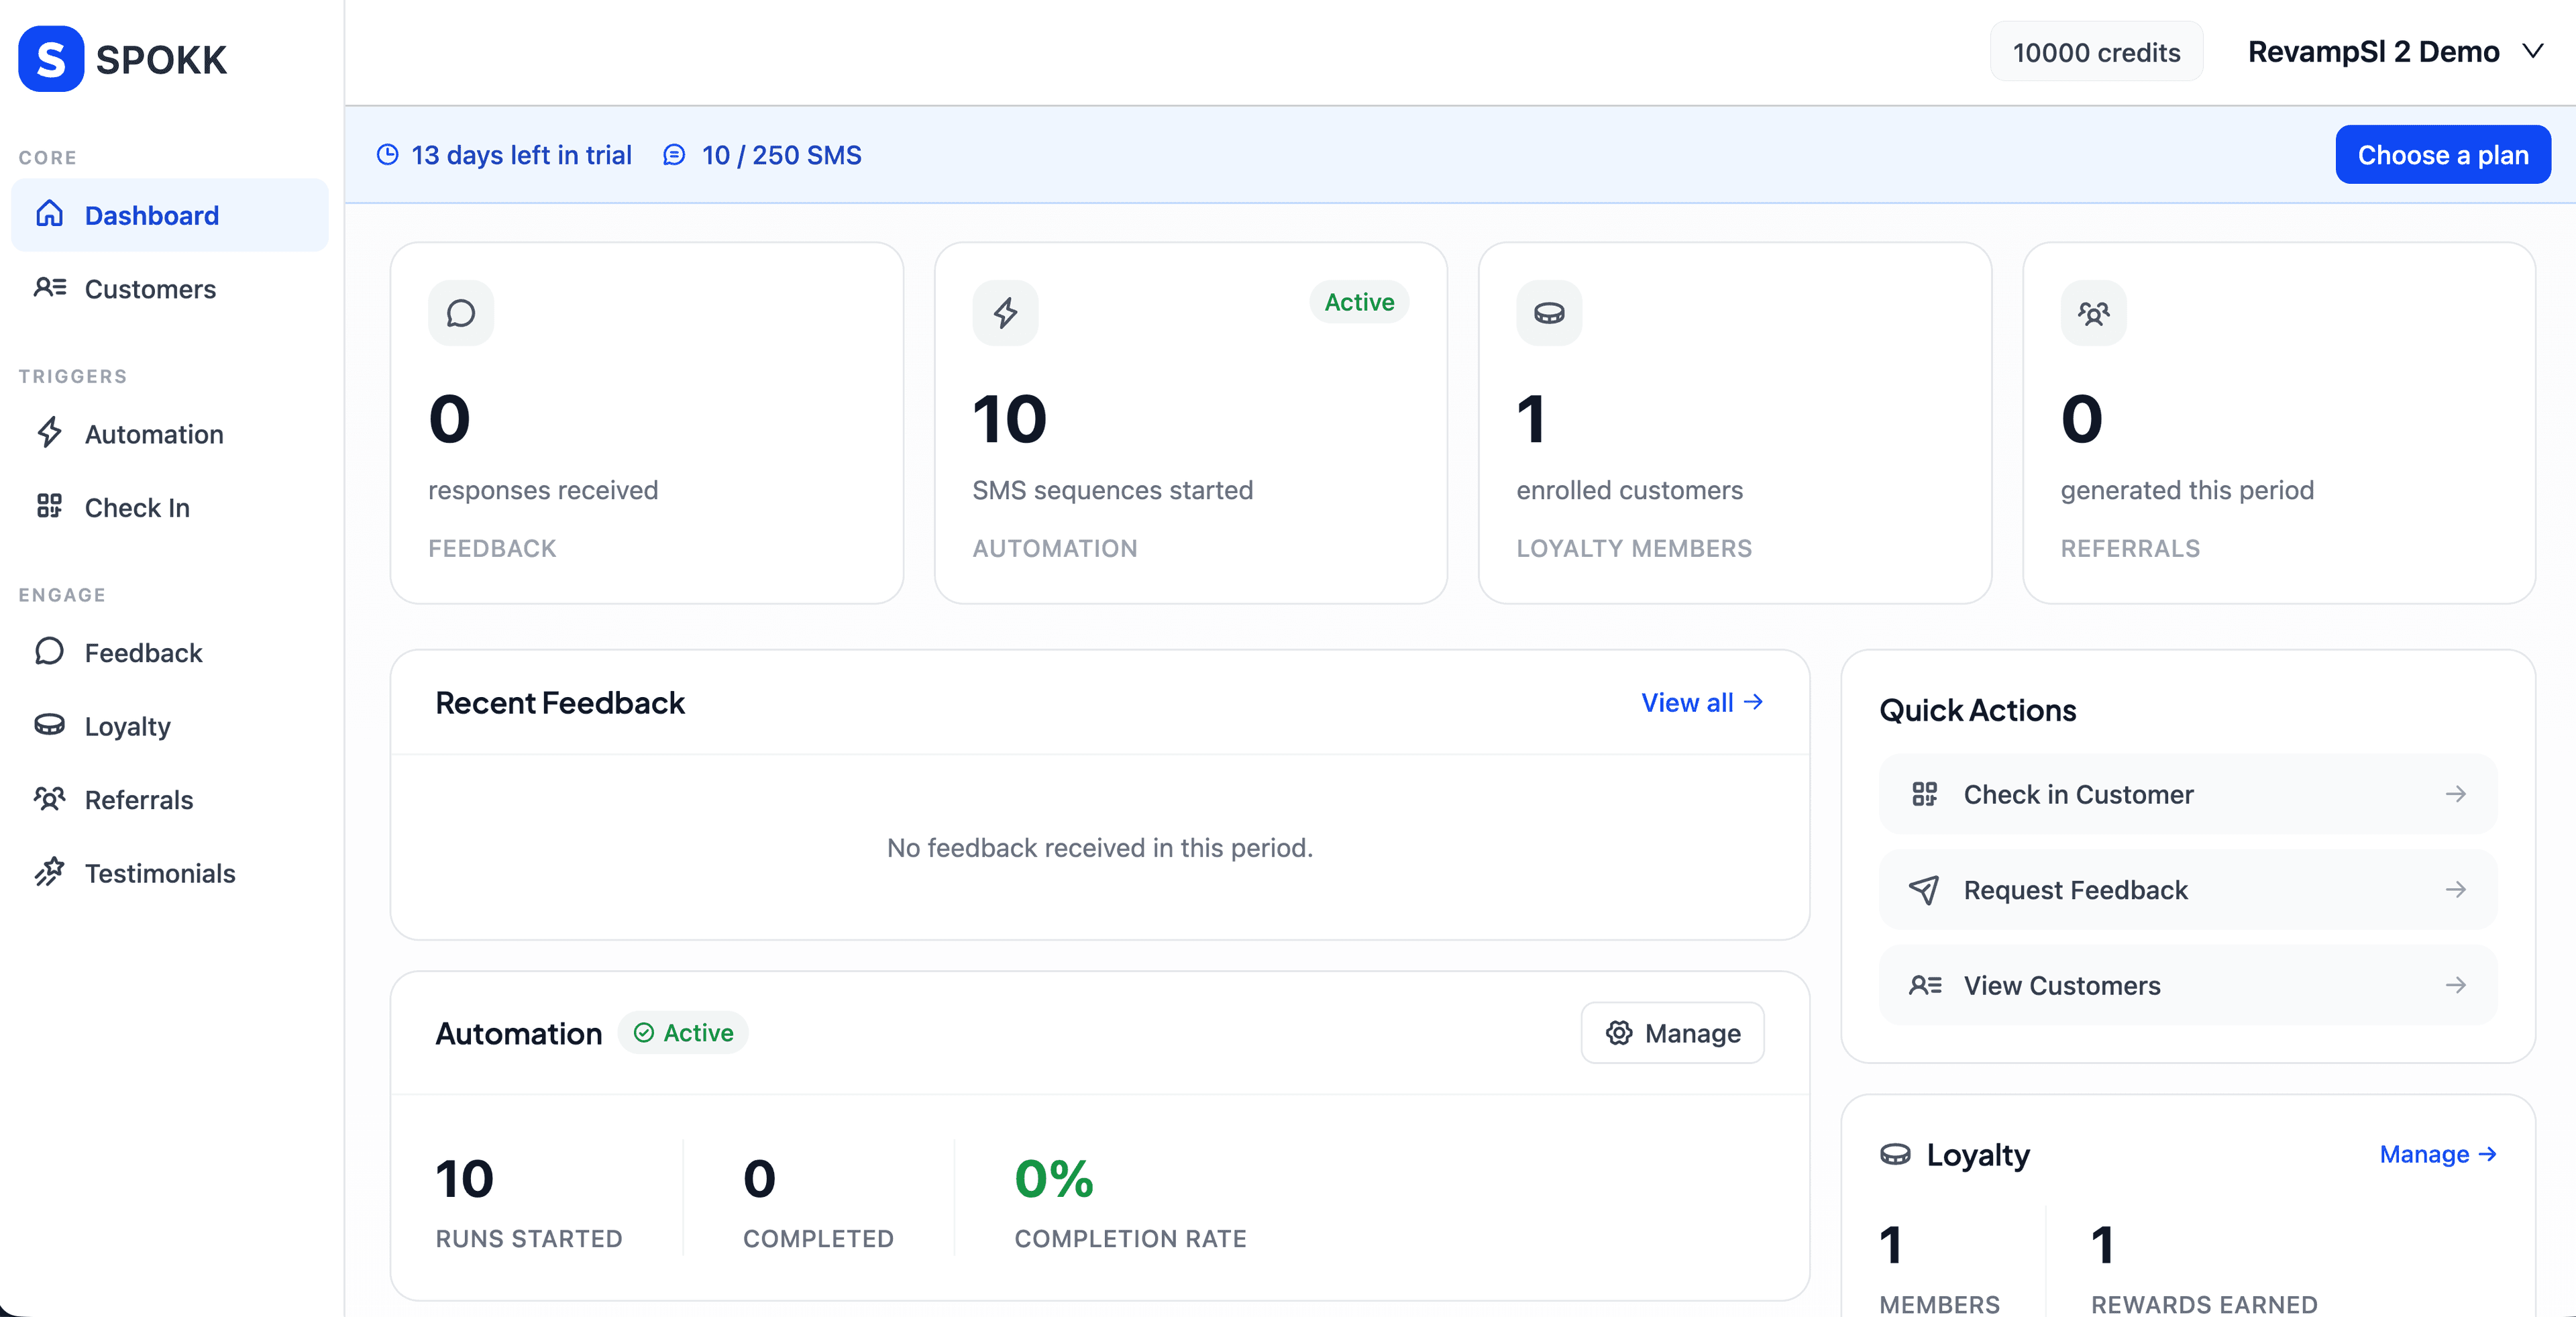Select the Loyalty ring icon in sidebar
Image resolution: width=2576 pixels, height=1317 pixels.
[50, 725]
